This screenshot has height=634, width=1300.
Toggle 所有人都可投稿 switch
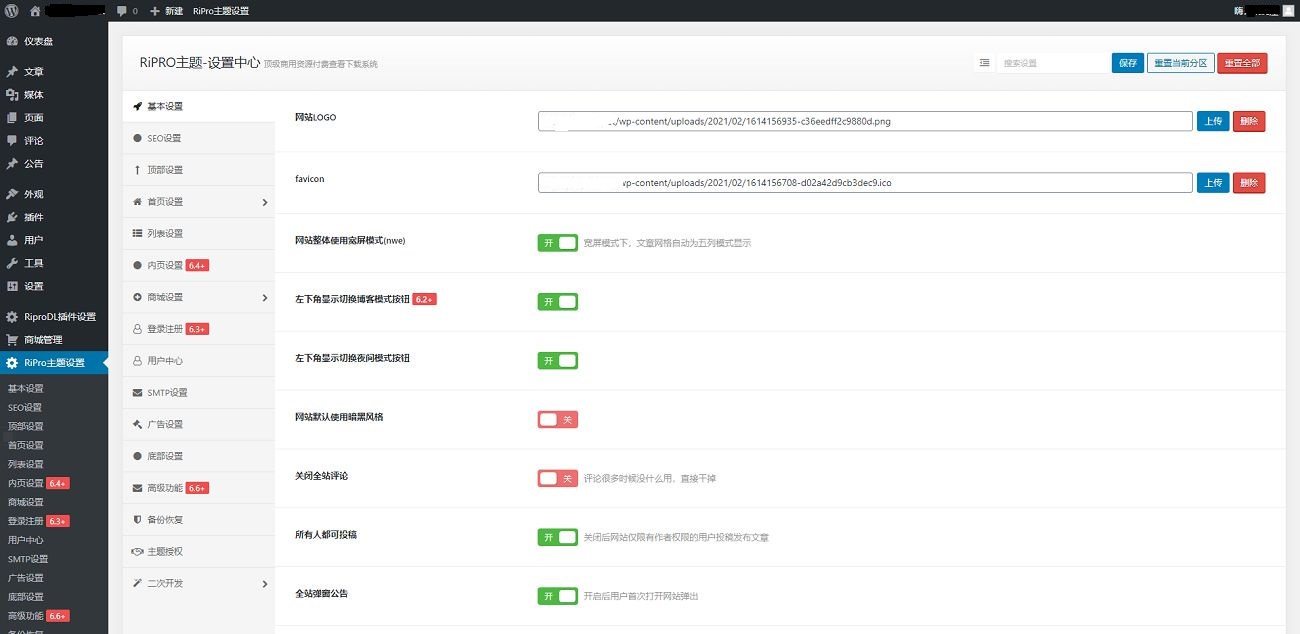pyautogui.click(x=558, y=538)
